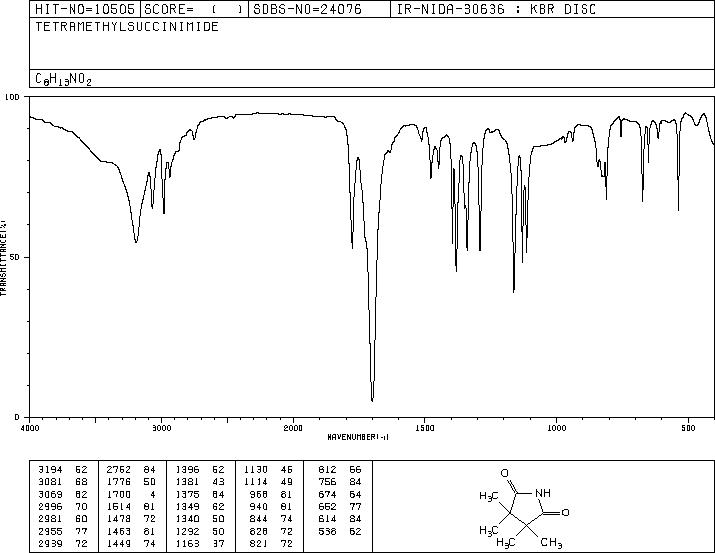This screenshot has width=715, height=553.
Task: Click the peak table entry 1130
Action: point(256,470)
